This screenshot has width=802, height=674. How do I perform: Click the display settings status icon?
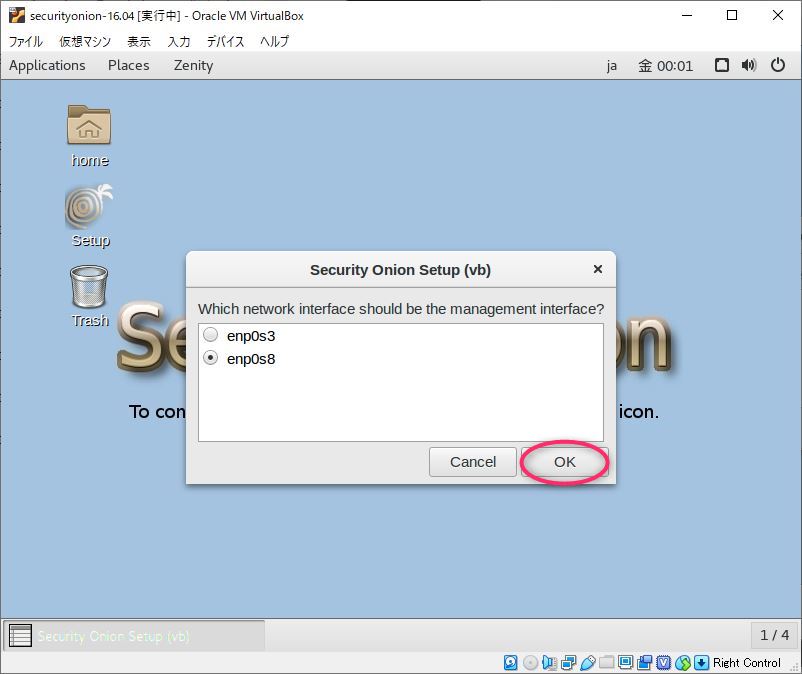point(626,663)
